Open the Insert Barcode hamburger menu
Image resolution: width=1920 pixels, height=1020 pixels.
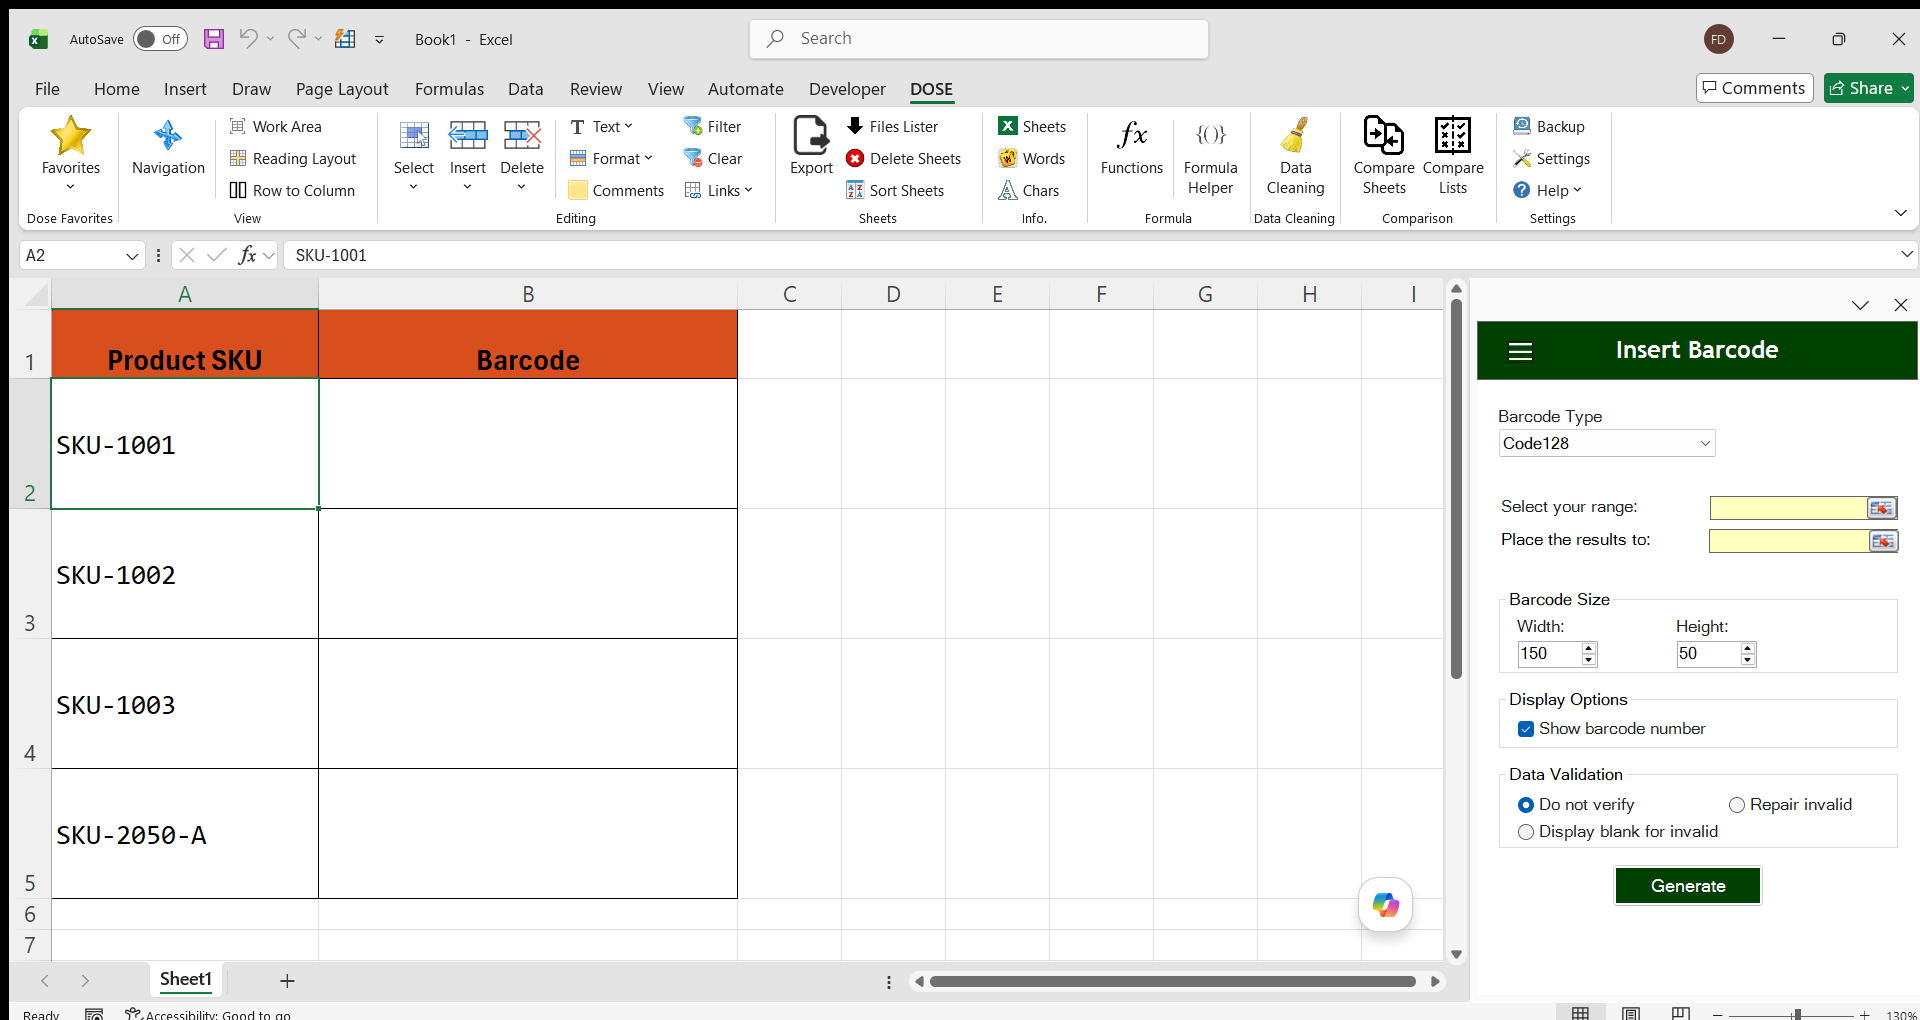click(x=1520, y=351)
